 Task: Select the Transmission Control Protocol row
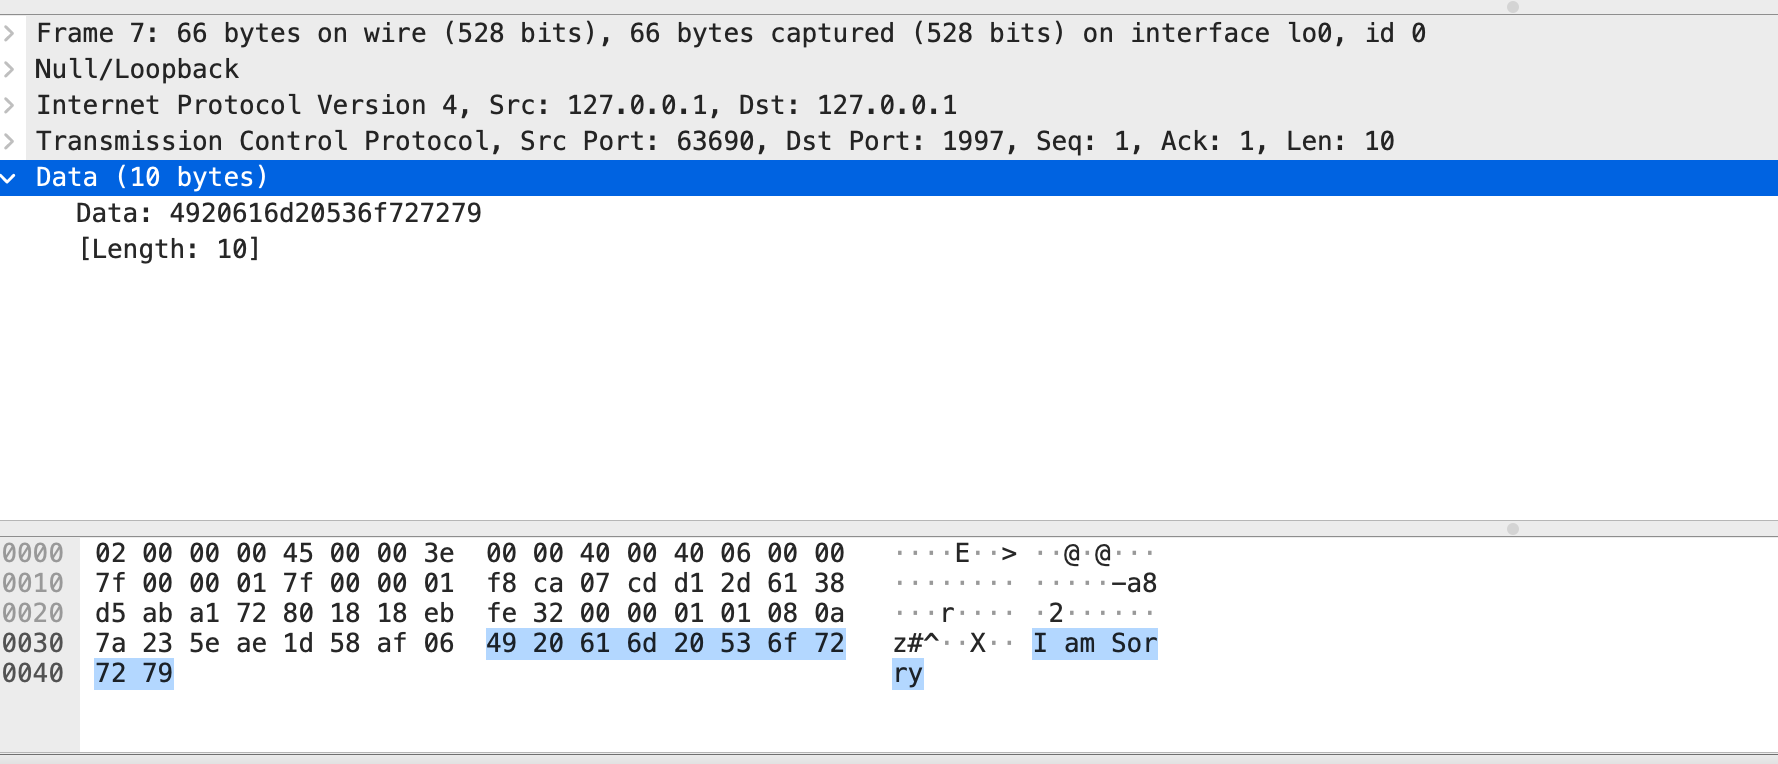pyautogui.click(x=714, y=141)
